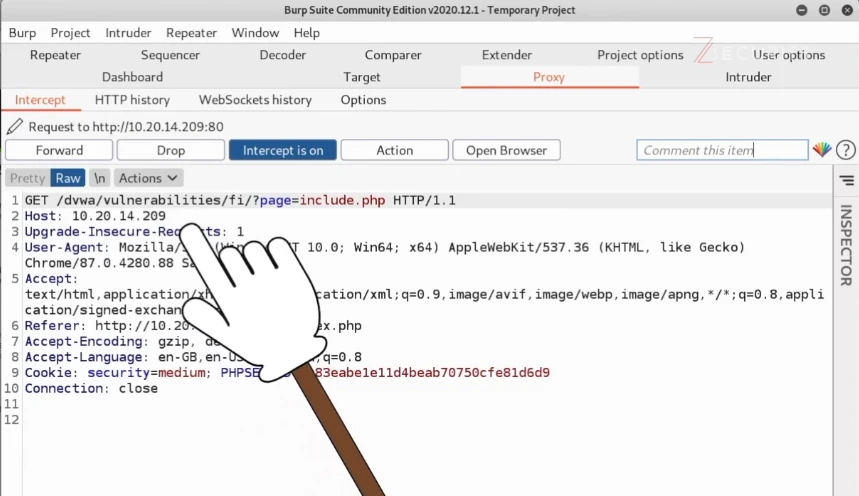The width and height of the screenshot is (859, 496).
Task: Click the Open Browser button
Action: 506,150
